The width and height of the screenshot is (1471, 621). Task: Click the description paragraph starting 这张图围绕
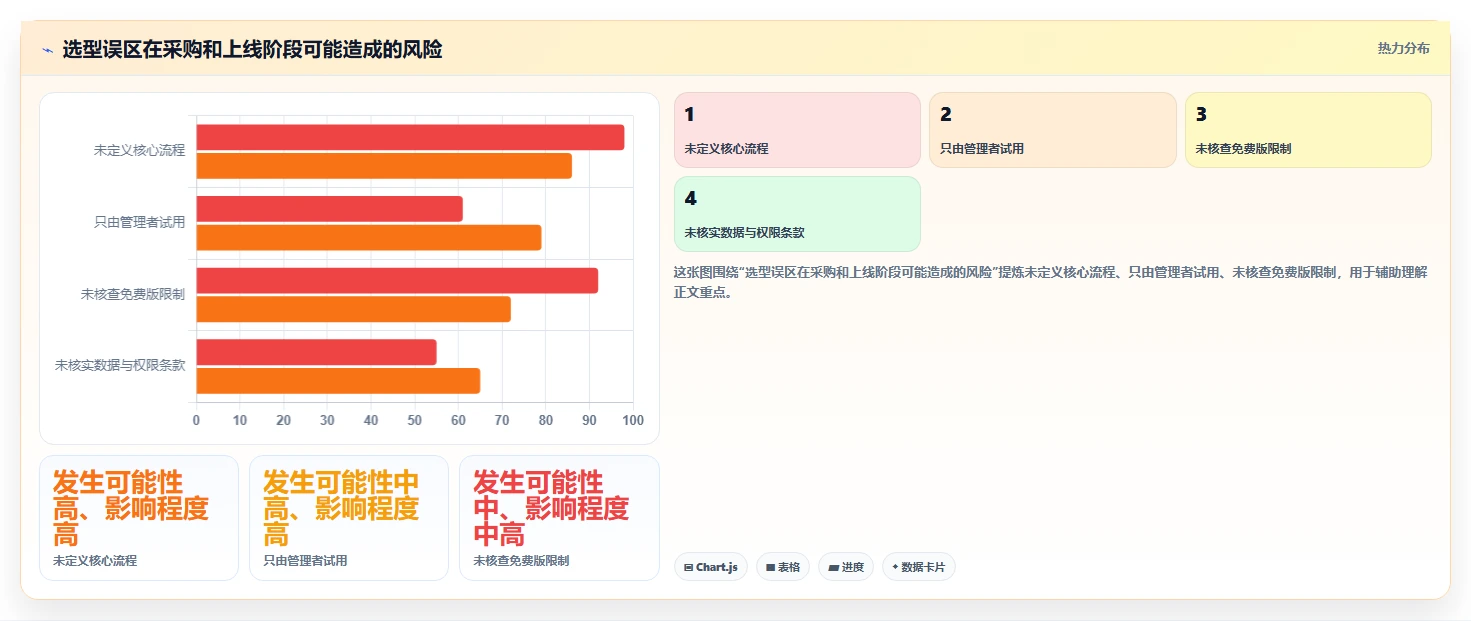coord(1052,283)
